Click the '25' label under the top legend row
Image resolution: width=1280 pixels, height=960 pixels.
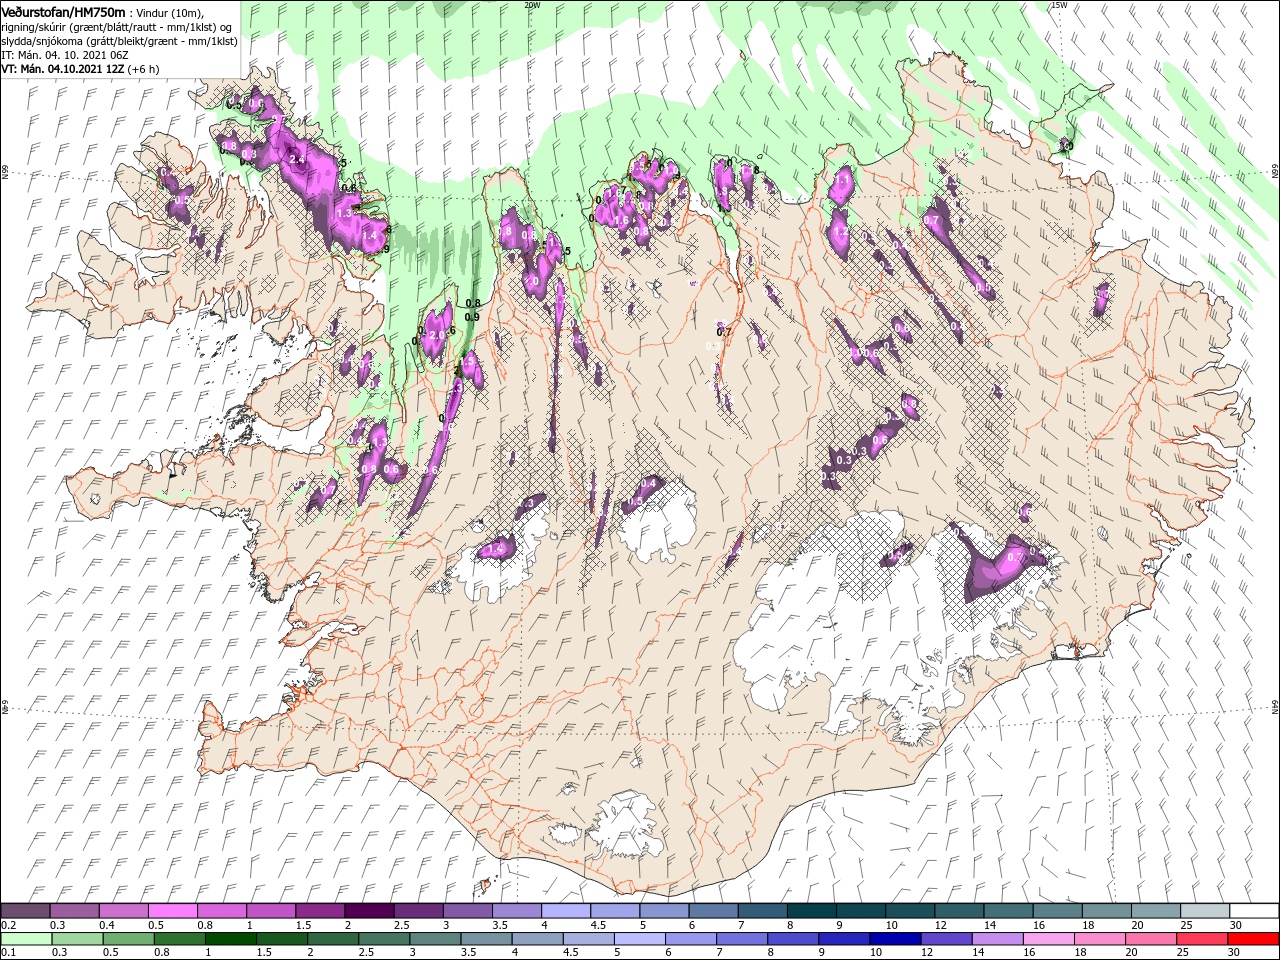click(1186, 925)
